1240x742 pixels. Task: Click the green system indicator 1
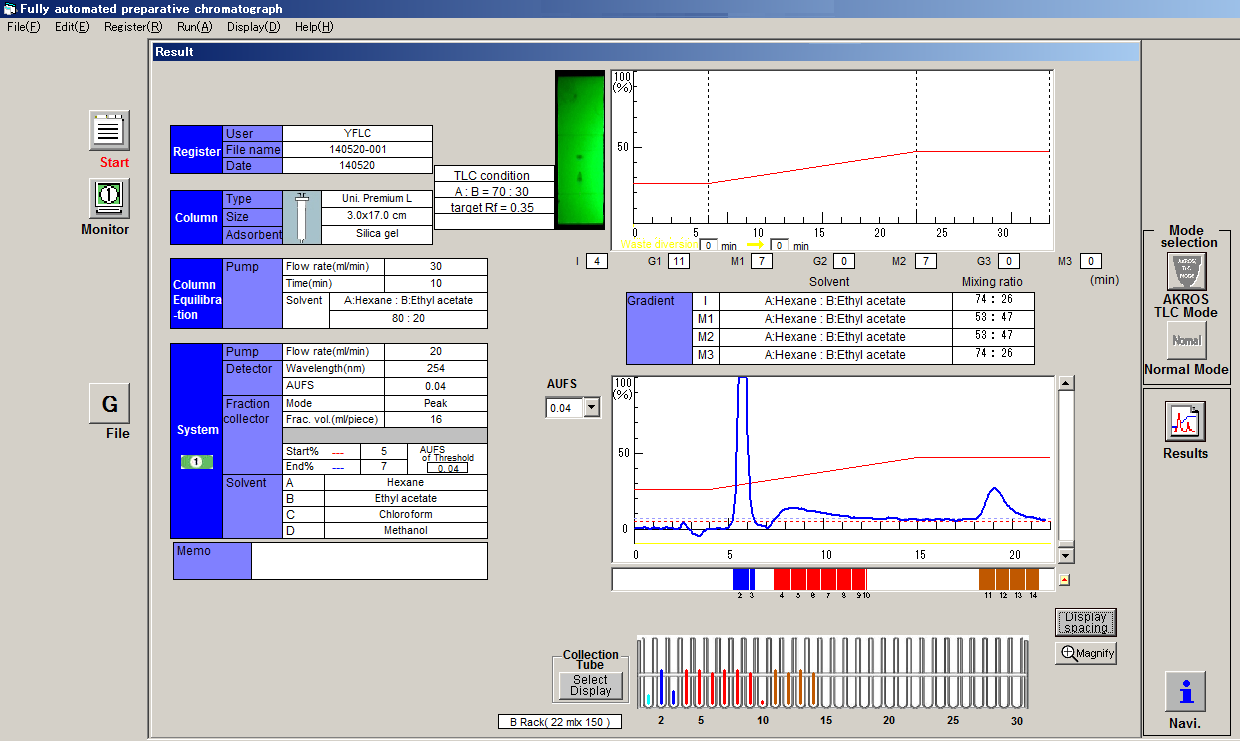tap(196, 462)
